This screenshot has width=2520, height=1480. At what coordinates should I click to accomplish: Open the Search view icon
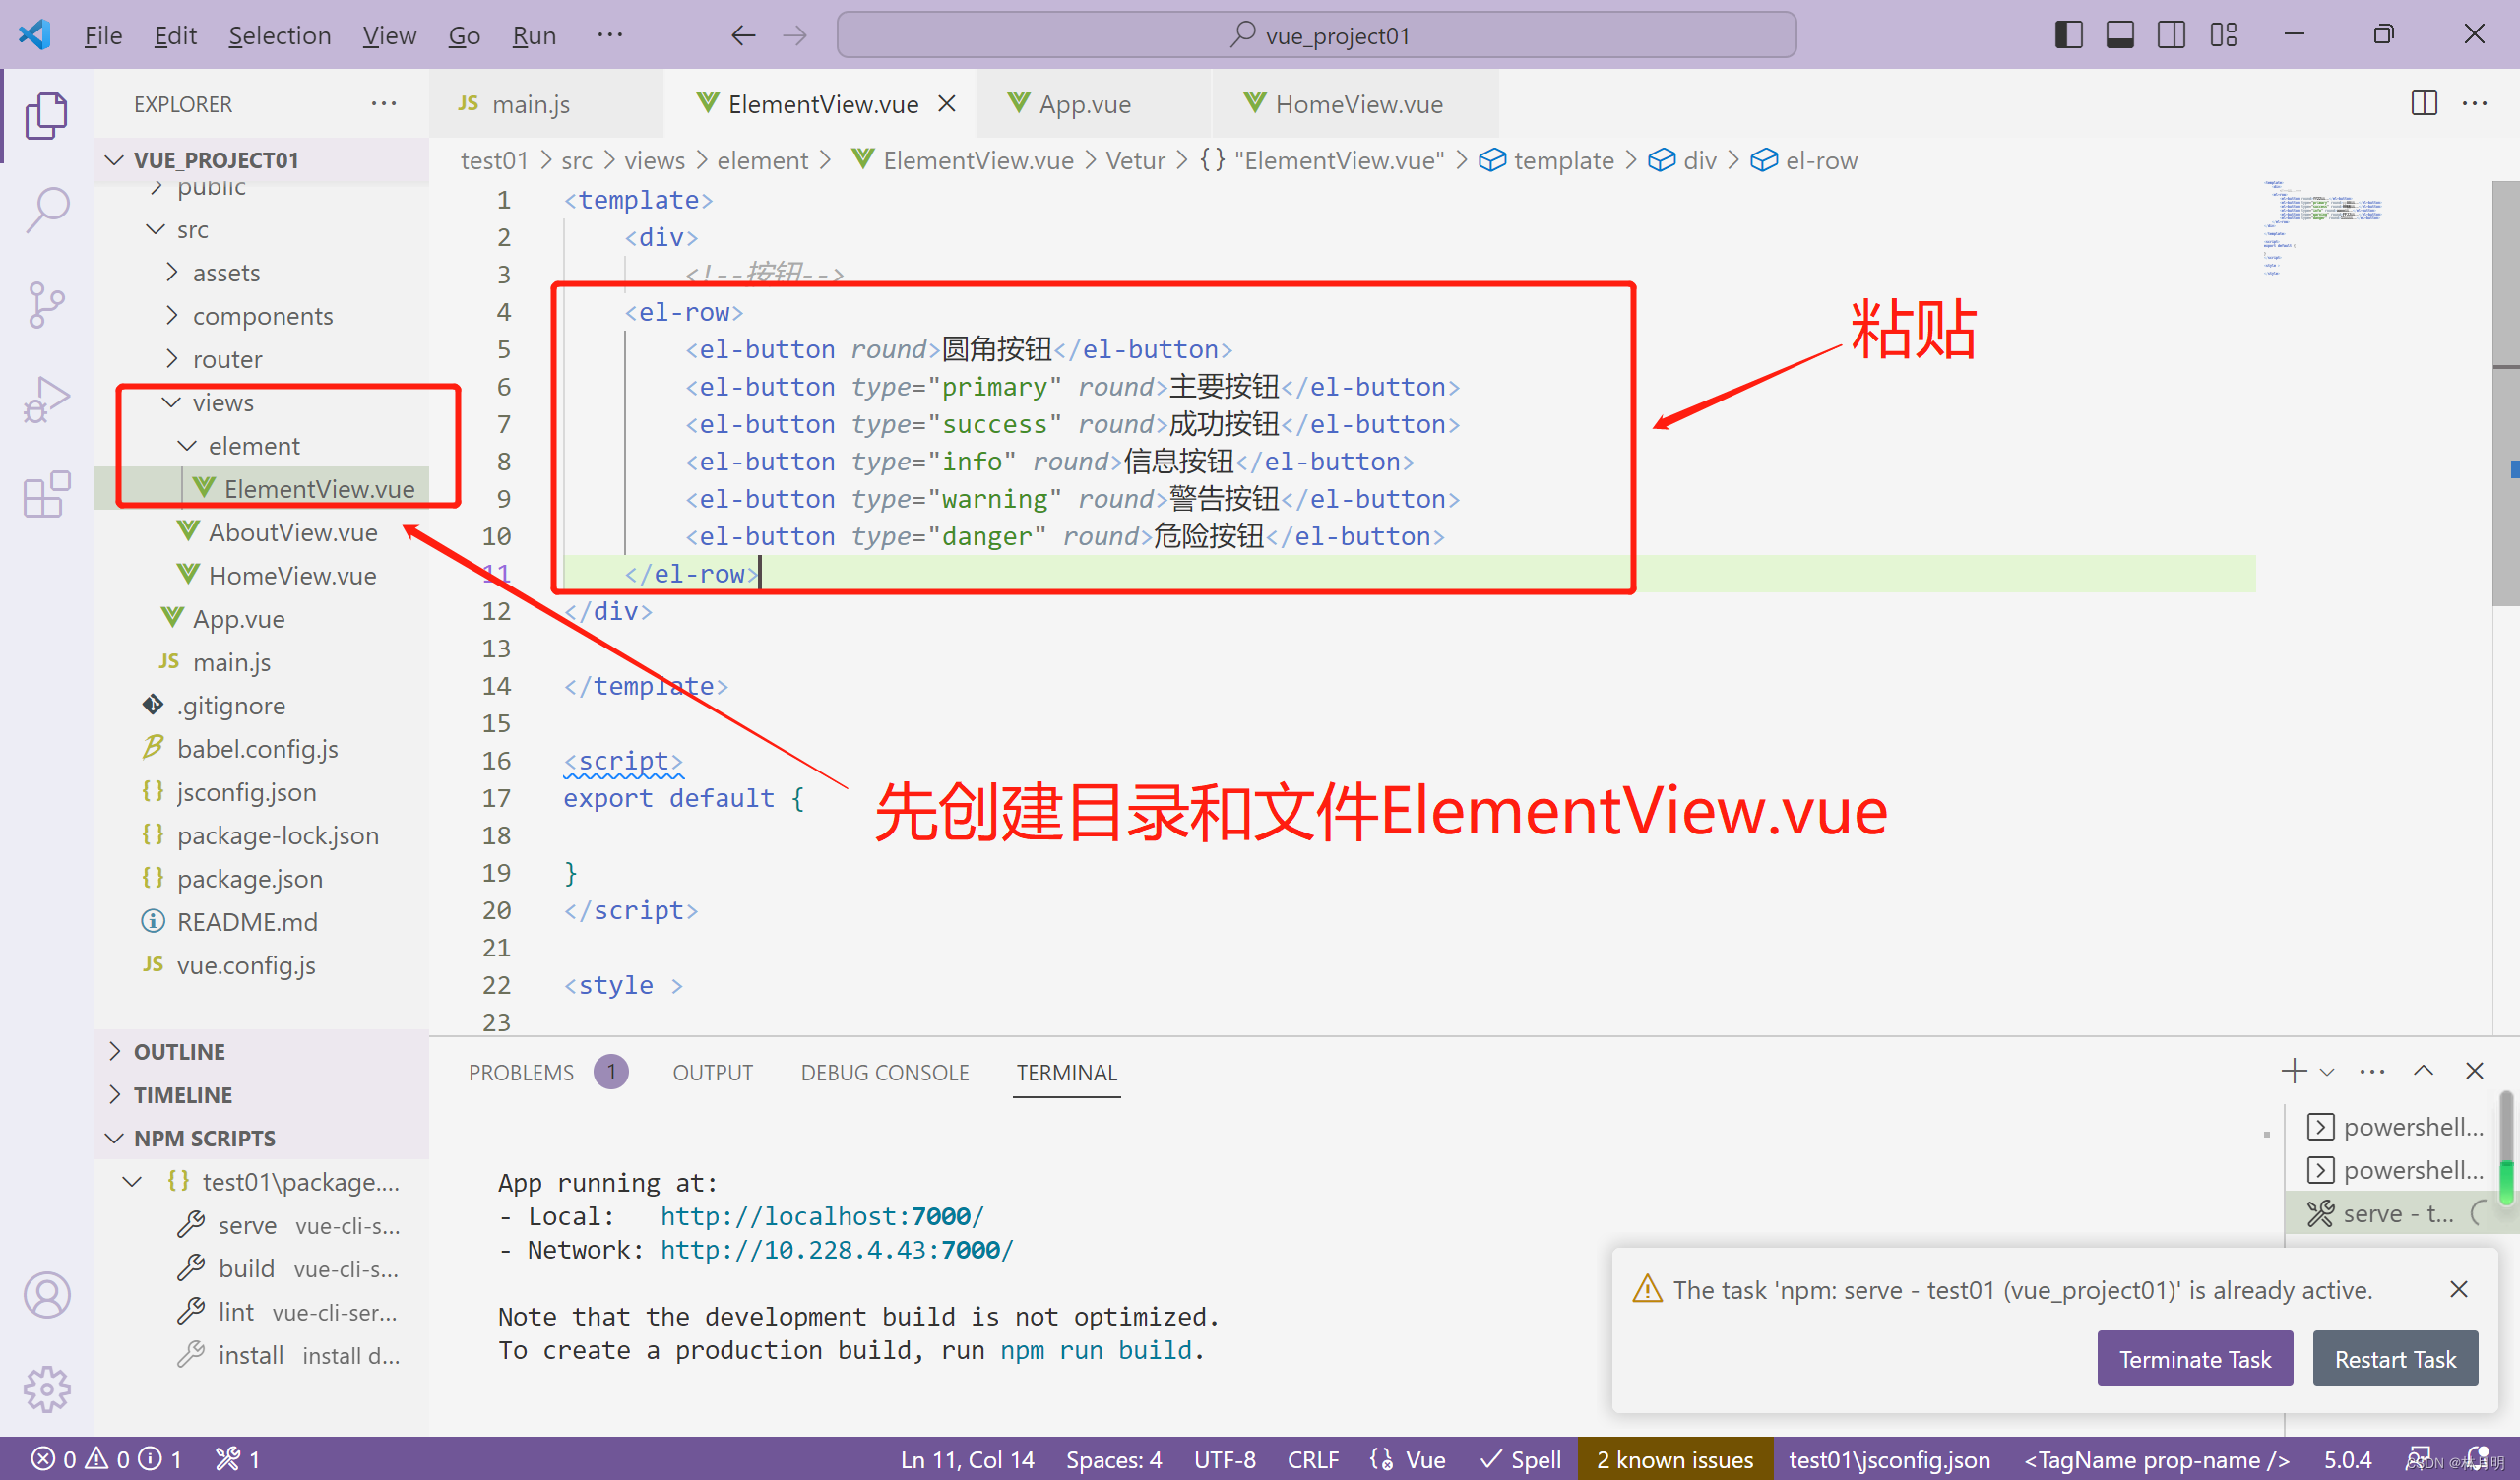46,210
